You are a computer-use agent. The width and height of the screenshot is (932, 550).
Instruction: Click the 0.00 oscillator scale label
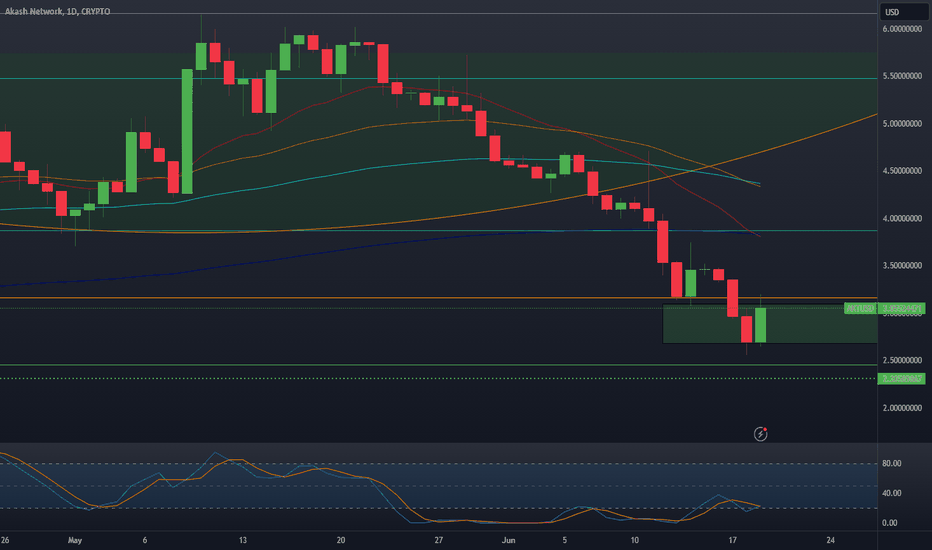890,523
